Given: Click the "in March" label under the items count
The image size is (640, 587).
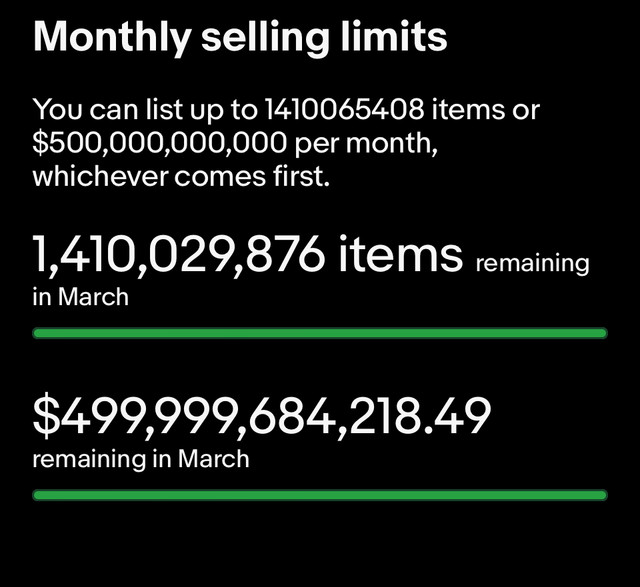Looking at the screenshot, I should click(81, 296).
